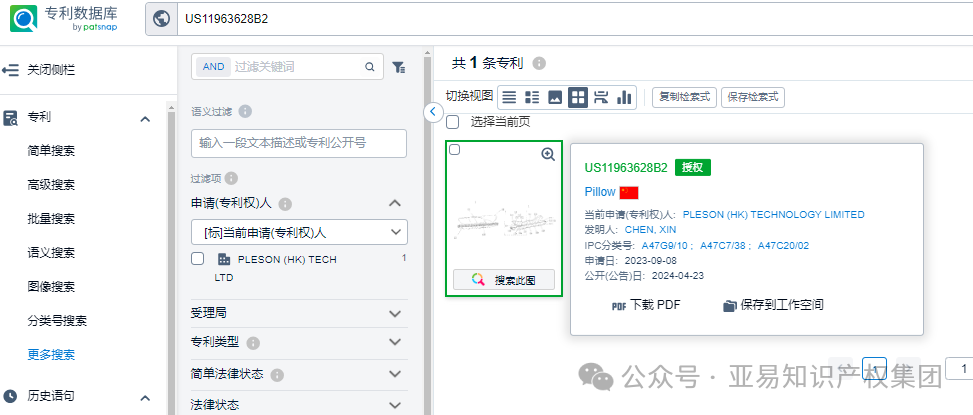
Task: Click the filter items info icon
Action: [231, 179]
